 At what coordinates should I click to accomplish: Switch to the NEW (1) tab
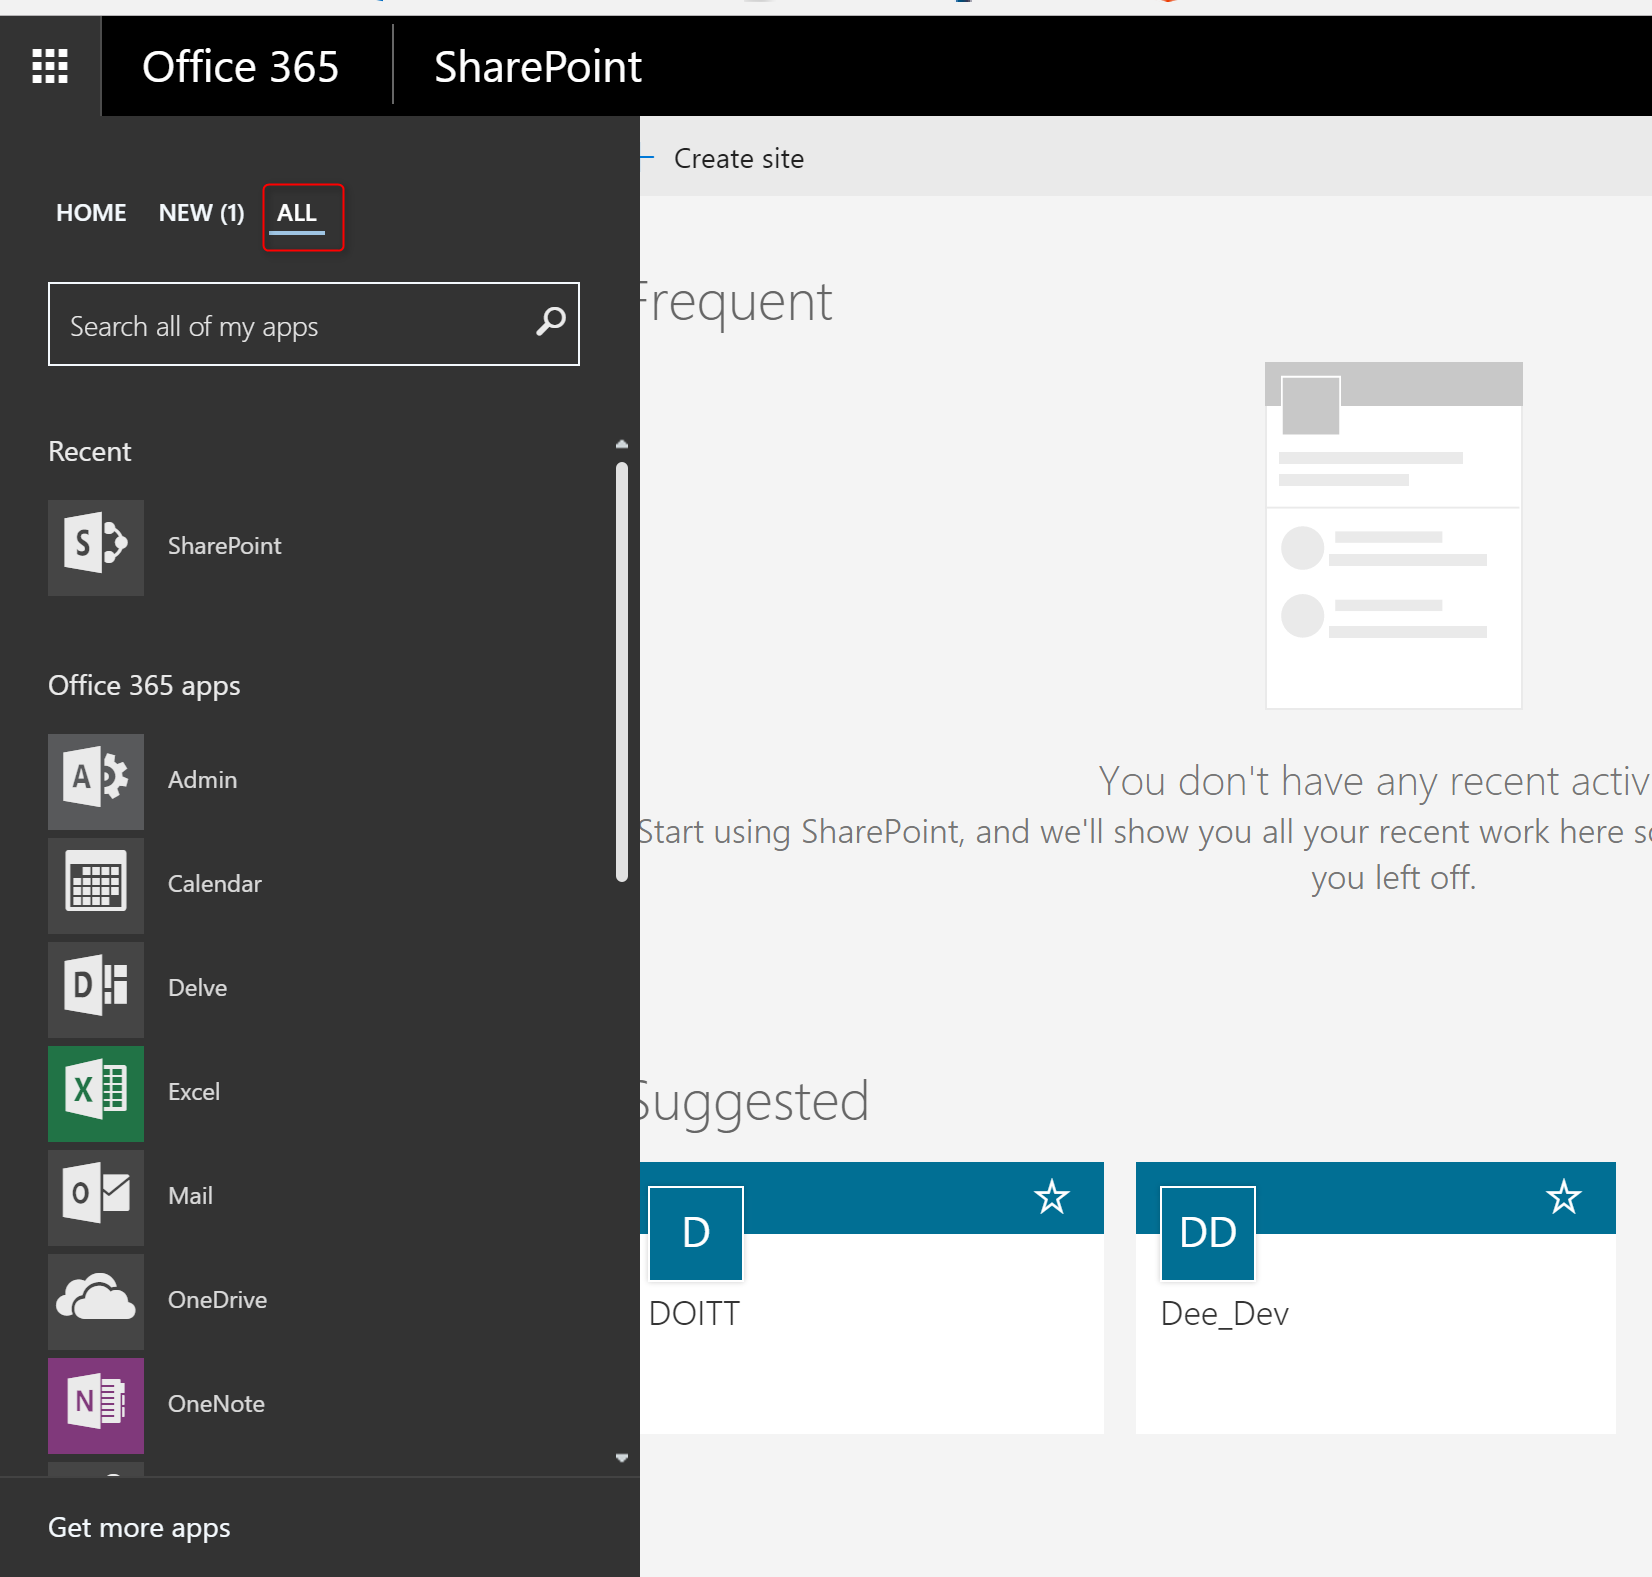point(201,213)
